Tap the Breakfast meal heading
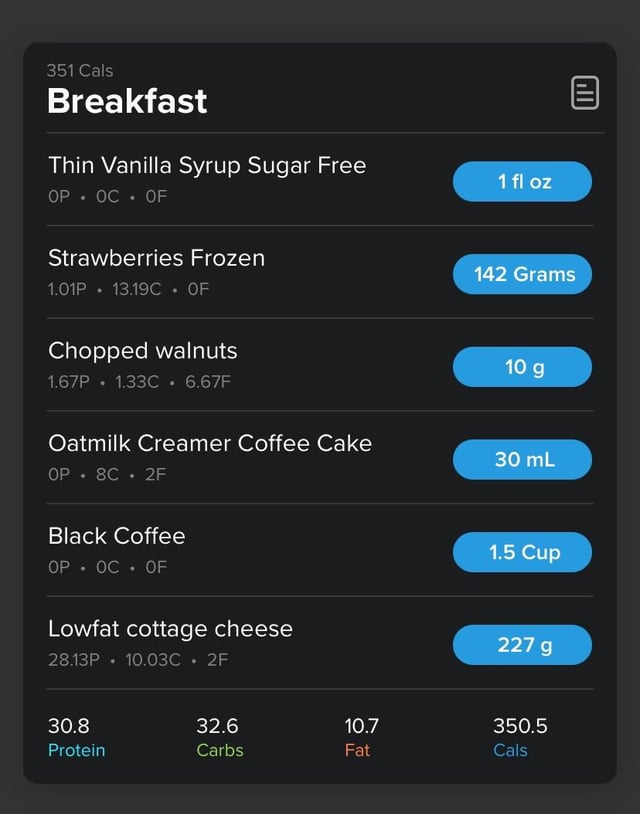 click(127, 101)
